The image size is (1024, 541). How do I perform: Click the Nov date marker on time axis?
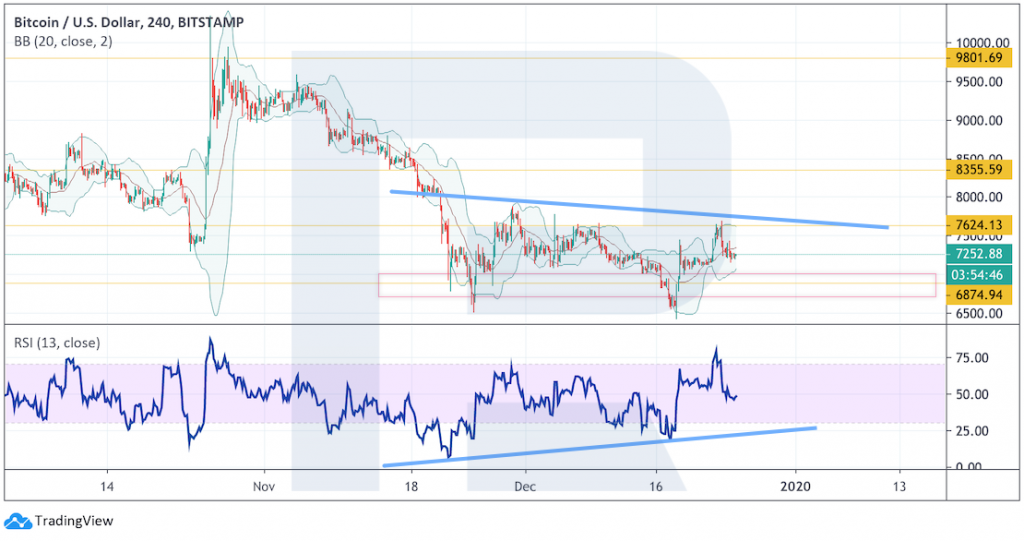[264, 487]
